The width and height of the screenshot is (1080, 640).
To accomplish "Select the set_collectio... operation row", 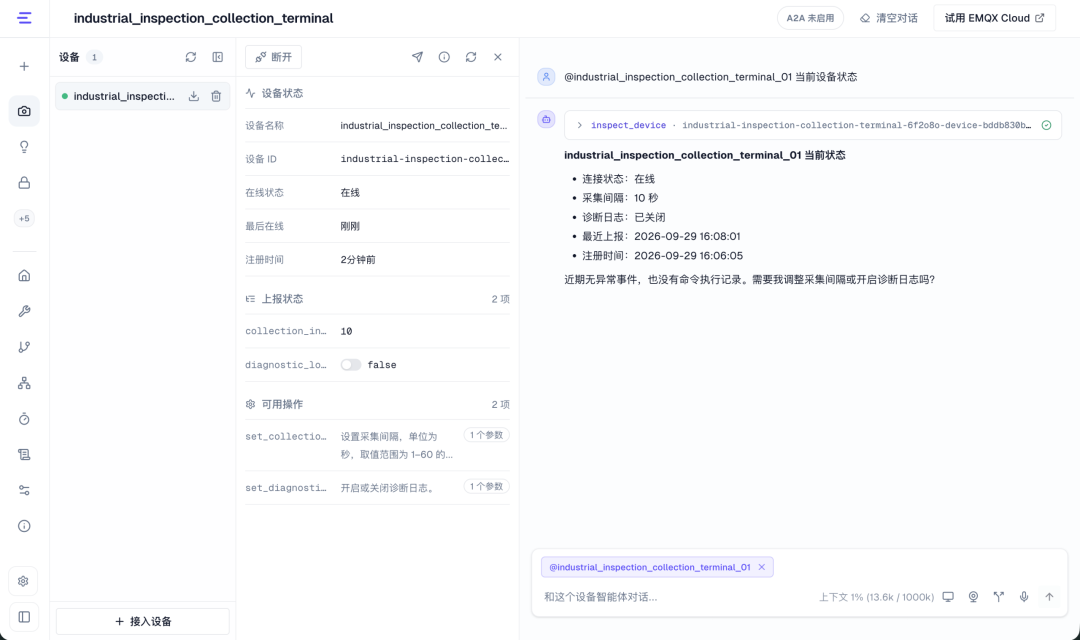I will tap(377, 445).
